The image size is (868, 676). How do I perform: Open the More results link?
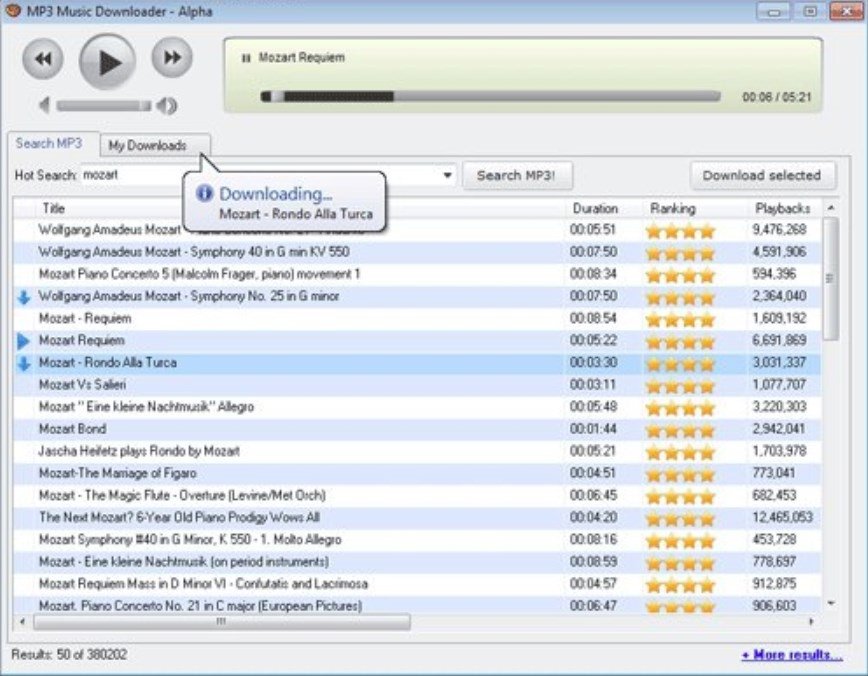point(792,655)
